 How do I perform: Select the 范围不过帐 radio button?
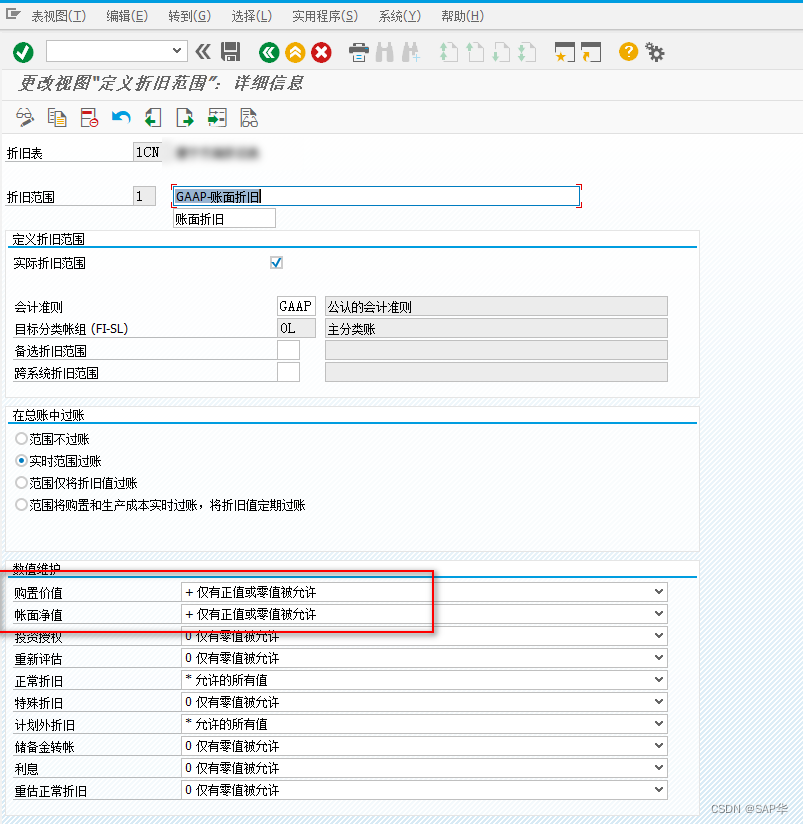click(21, 437)
